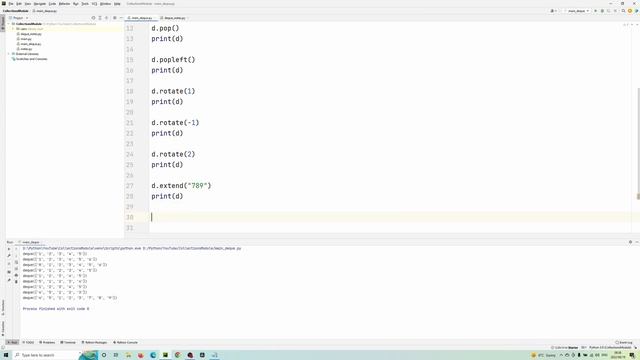Viewport: 640px width, 360px height.
Task: Click the Search Everywhere magnifier icon
Action: coord(623,11)
